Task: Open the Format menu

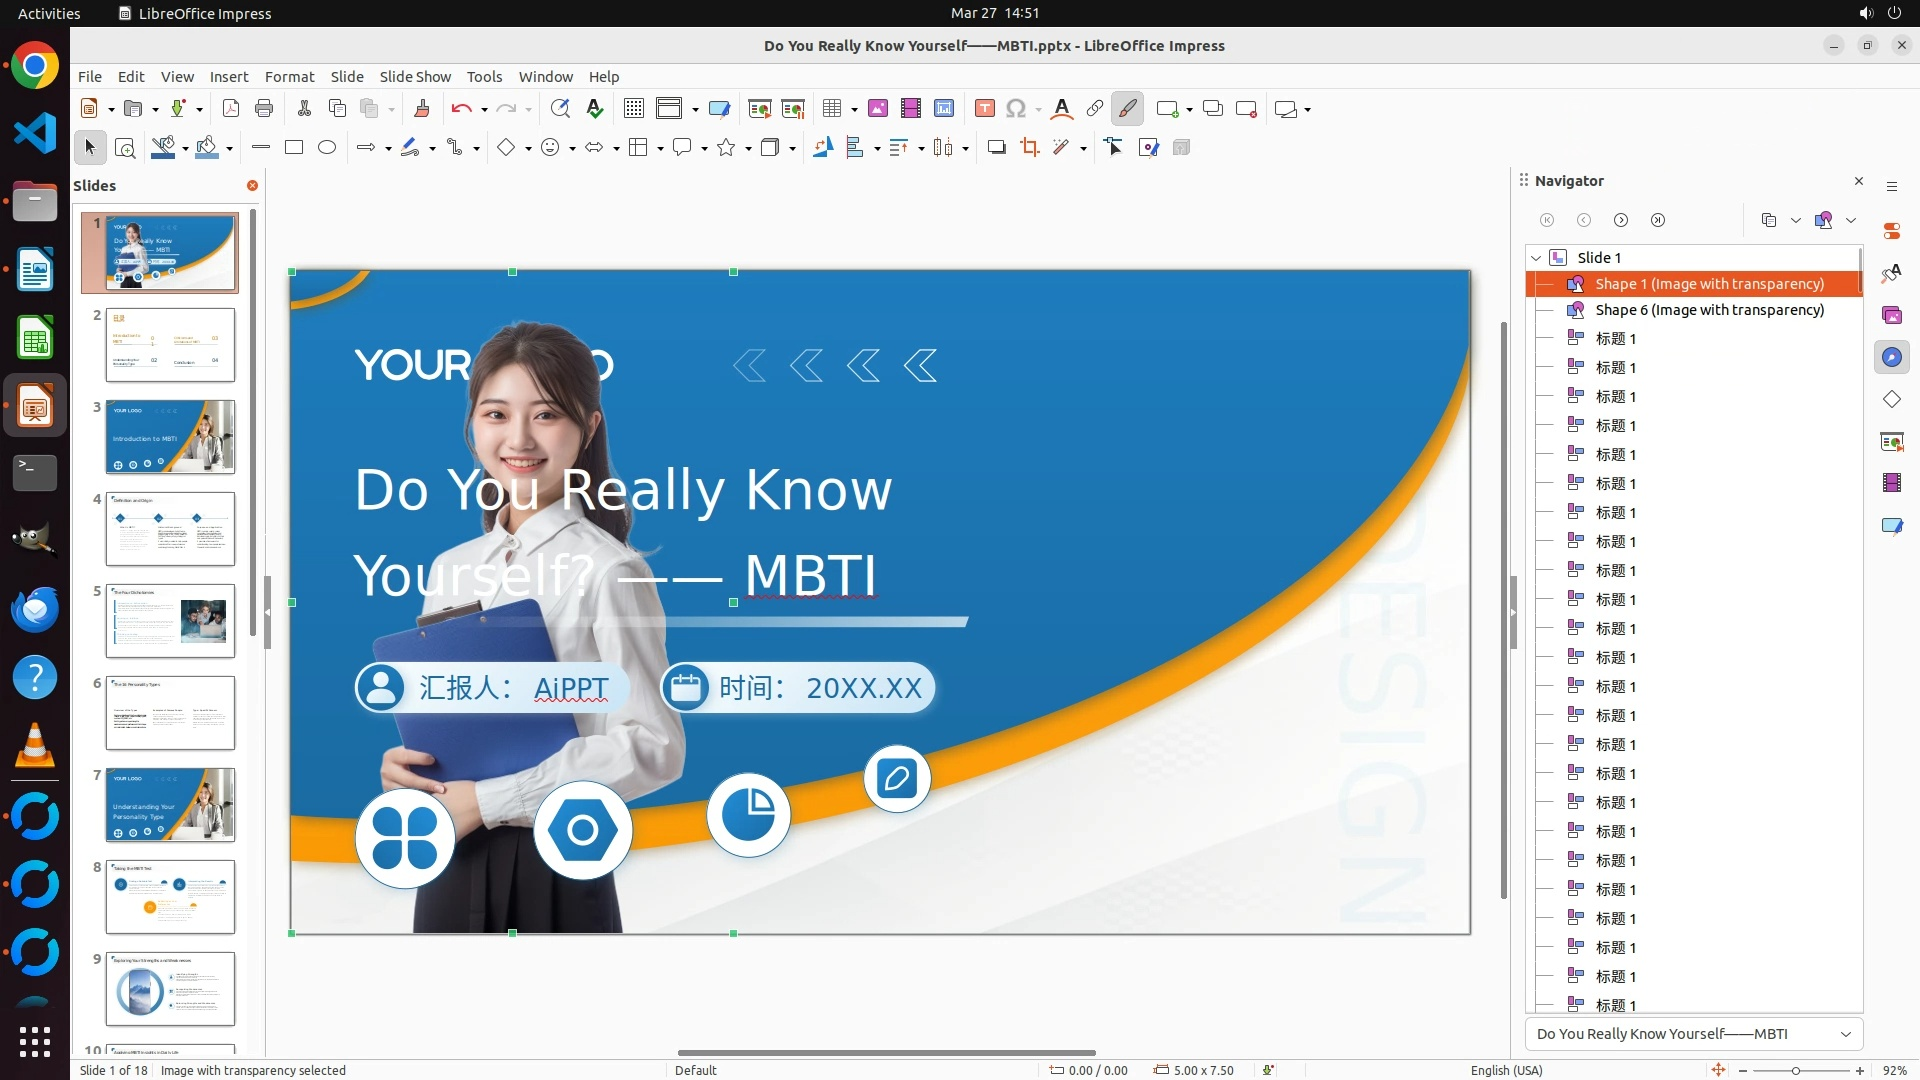Action: [x=289, y=77]
